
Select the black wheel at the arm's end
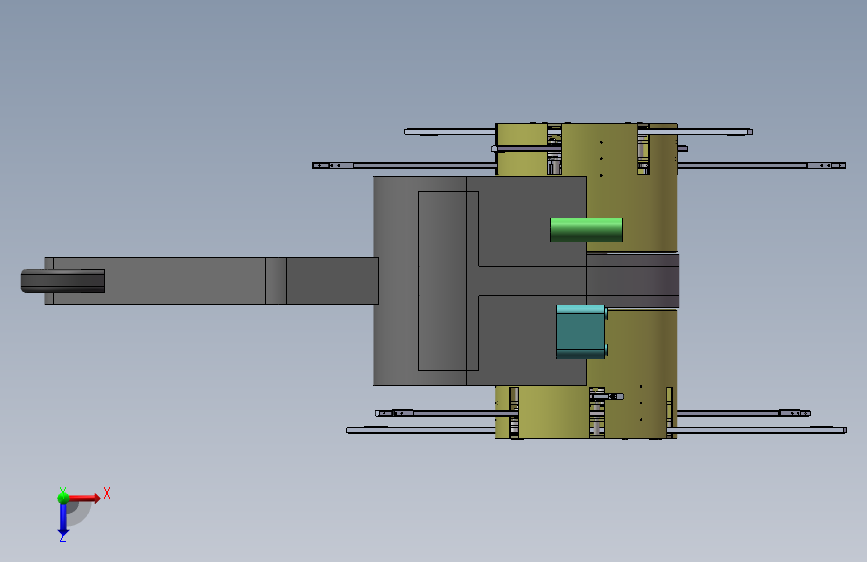[x=62, y=281]
